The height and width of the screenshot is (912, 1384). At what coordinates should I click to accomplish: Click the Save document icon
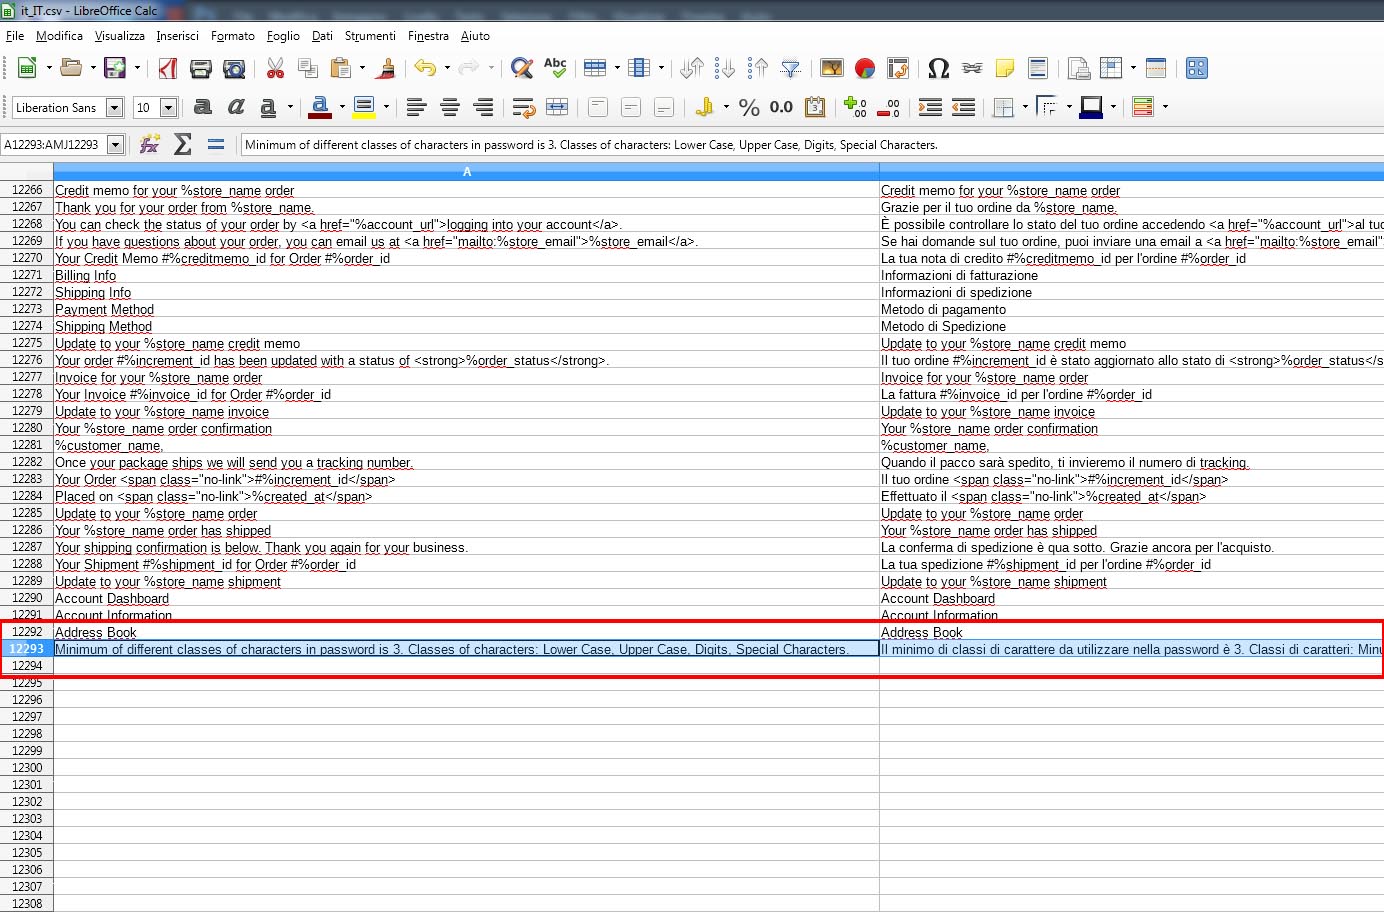(115, 68)
